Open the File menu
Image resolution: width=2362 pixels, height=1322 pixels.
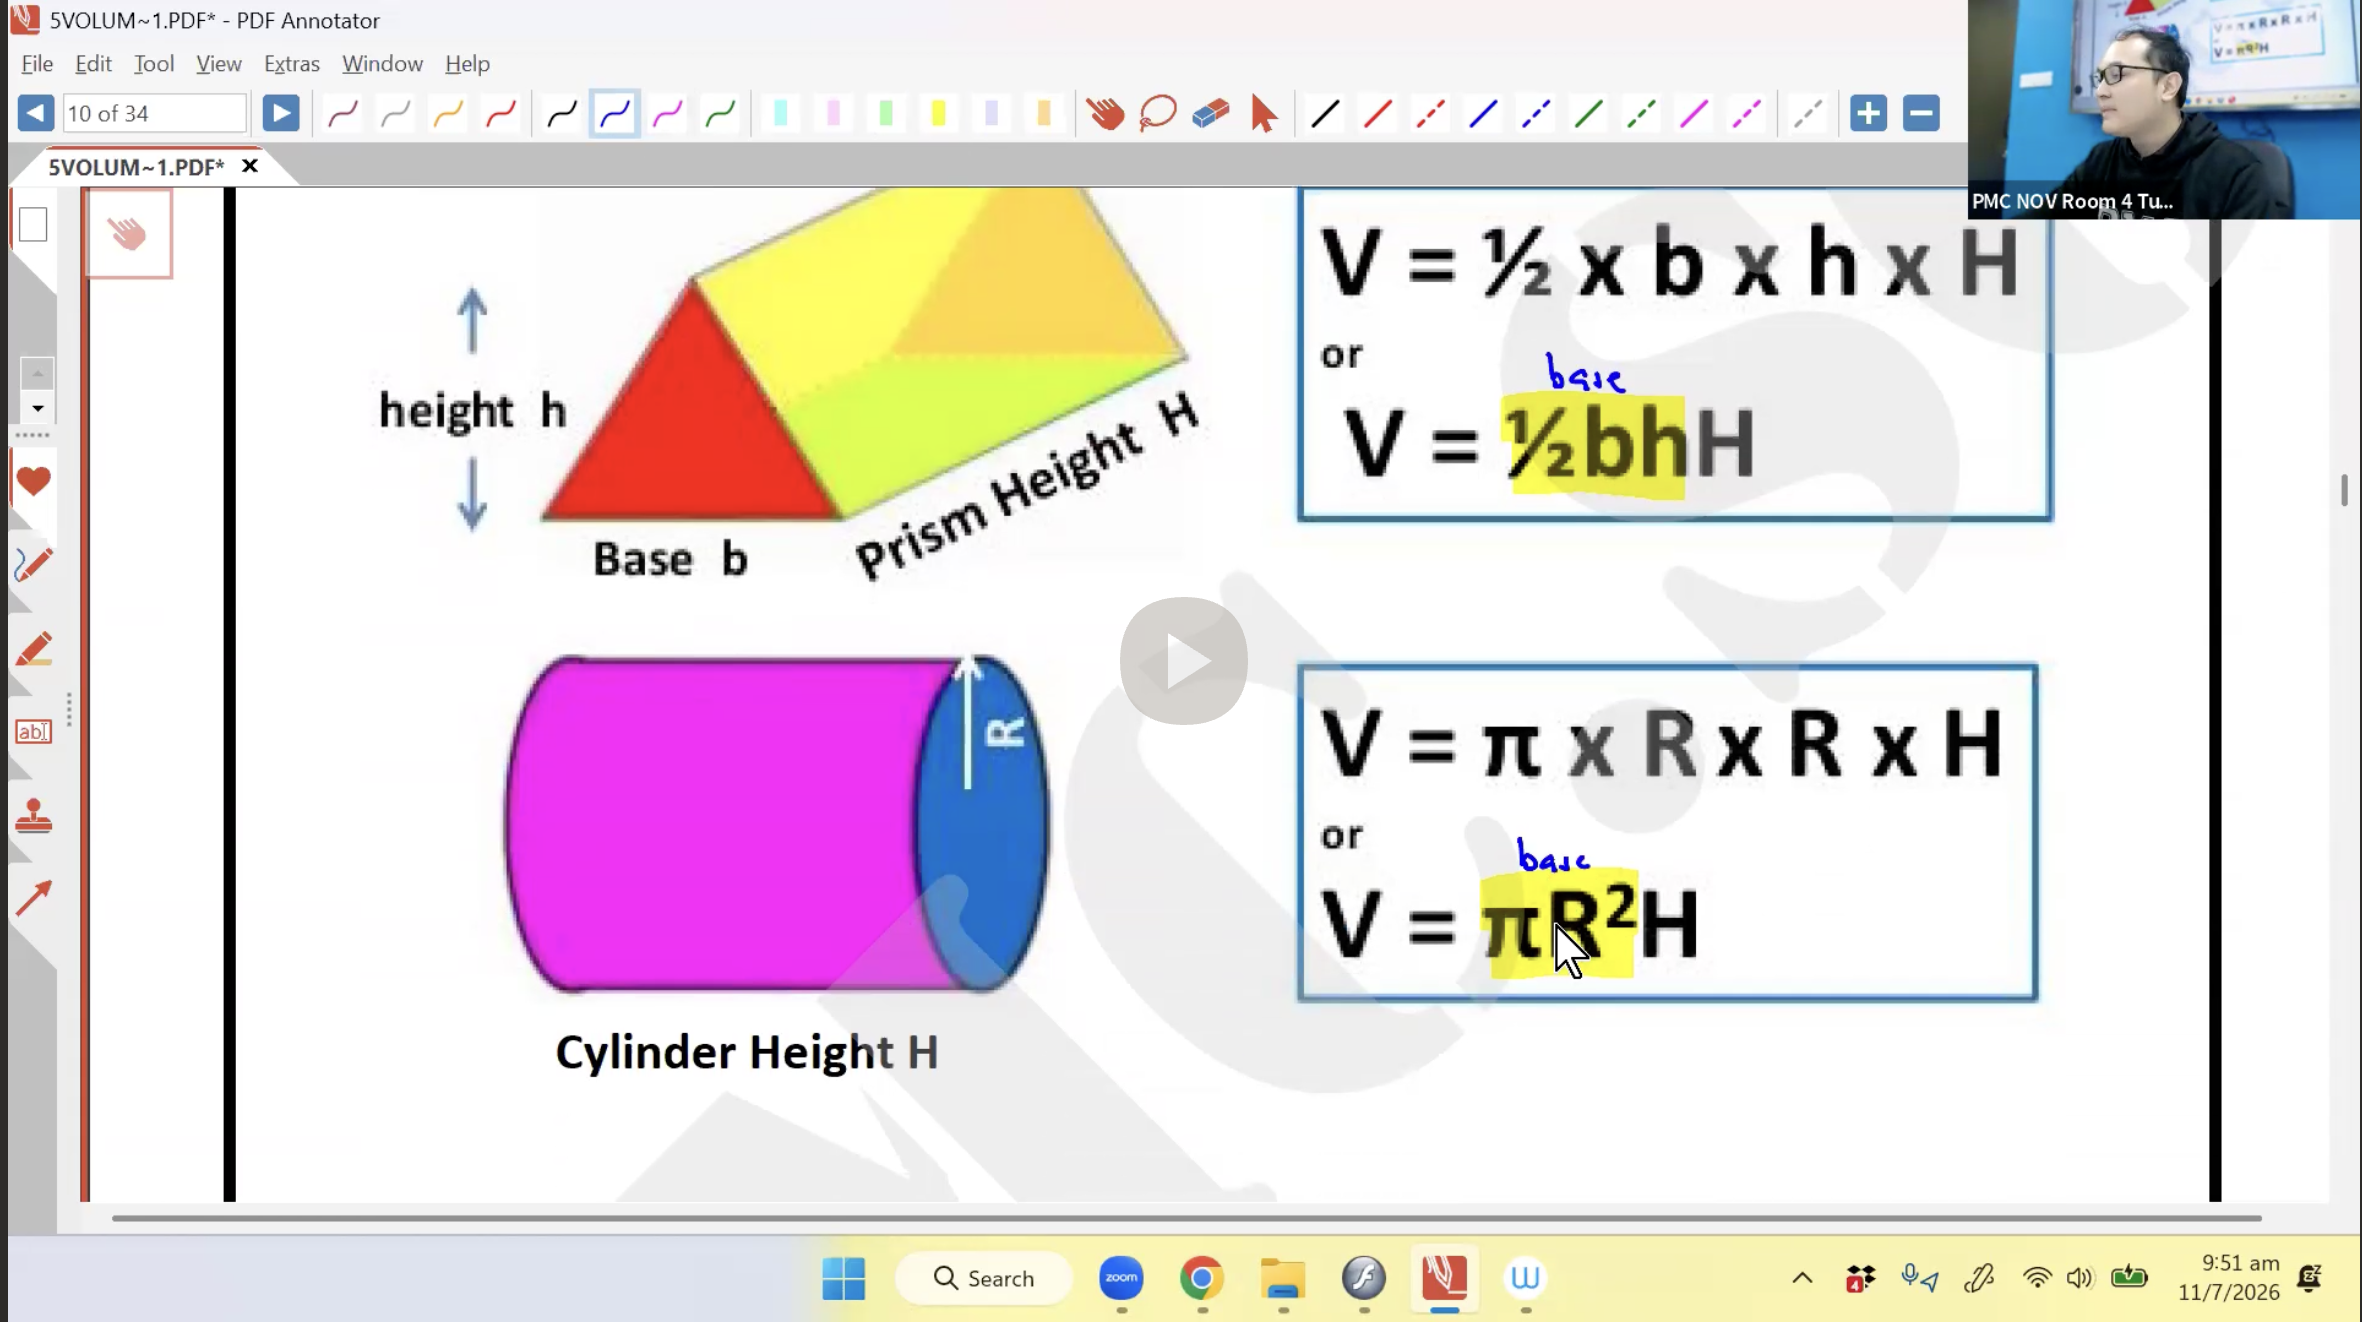(37, 63)
